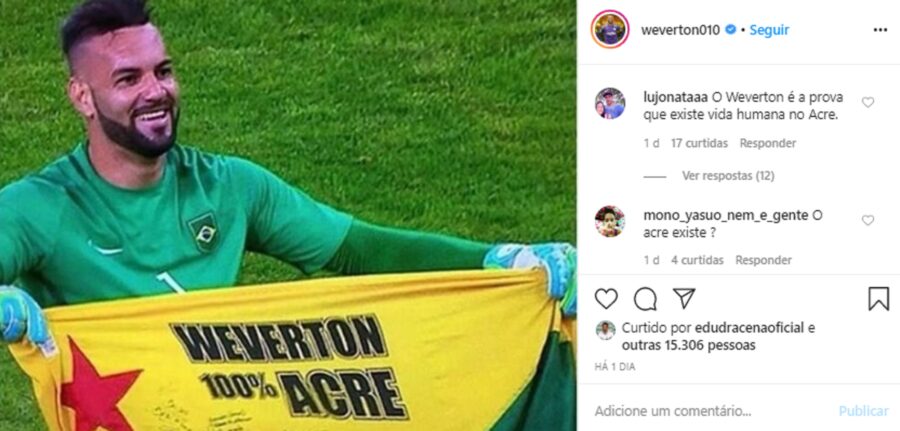Click mono_yasuo_nem_e_gente's avatar picture
The width and height of the screenshot is (900, 431).
(610, 222)
